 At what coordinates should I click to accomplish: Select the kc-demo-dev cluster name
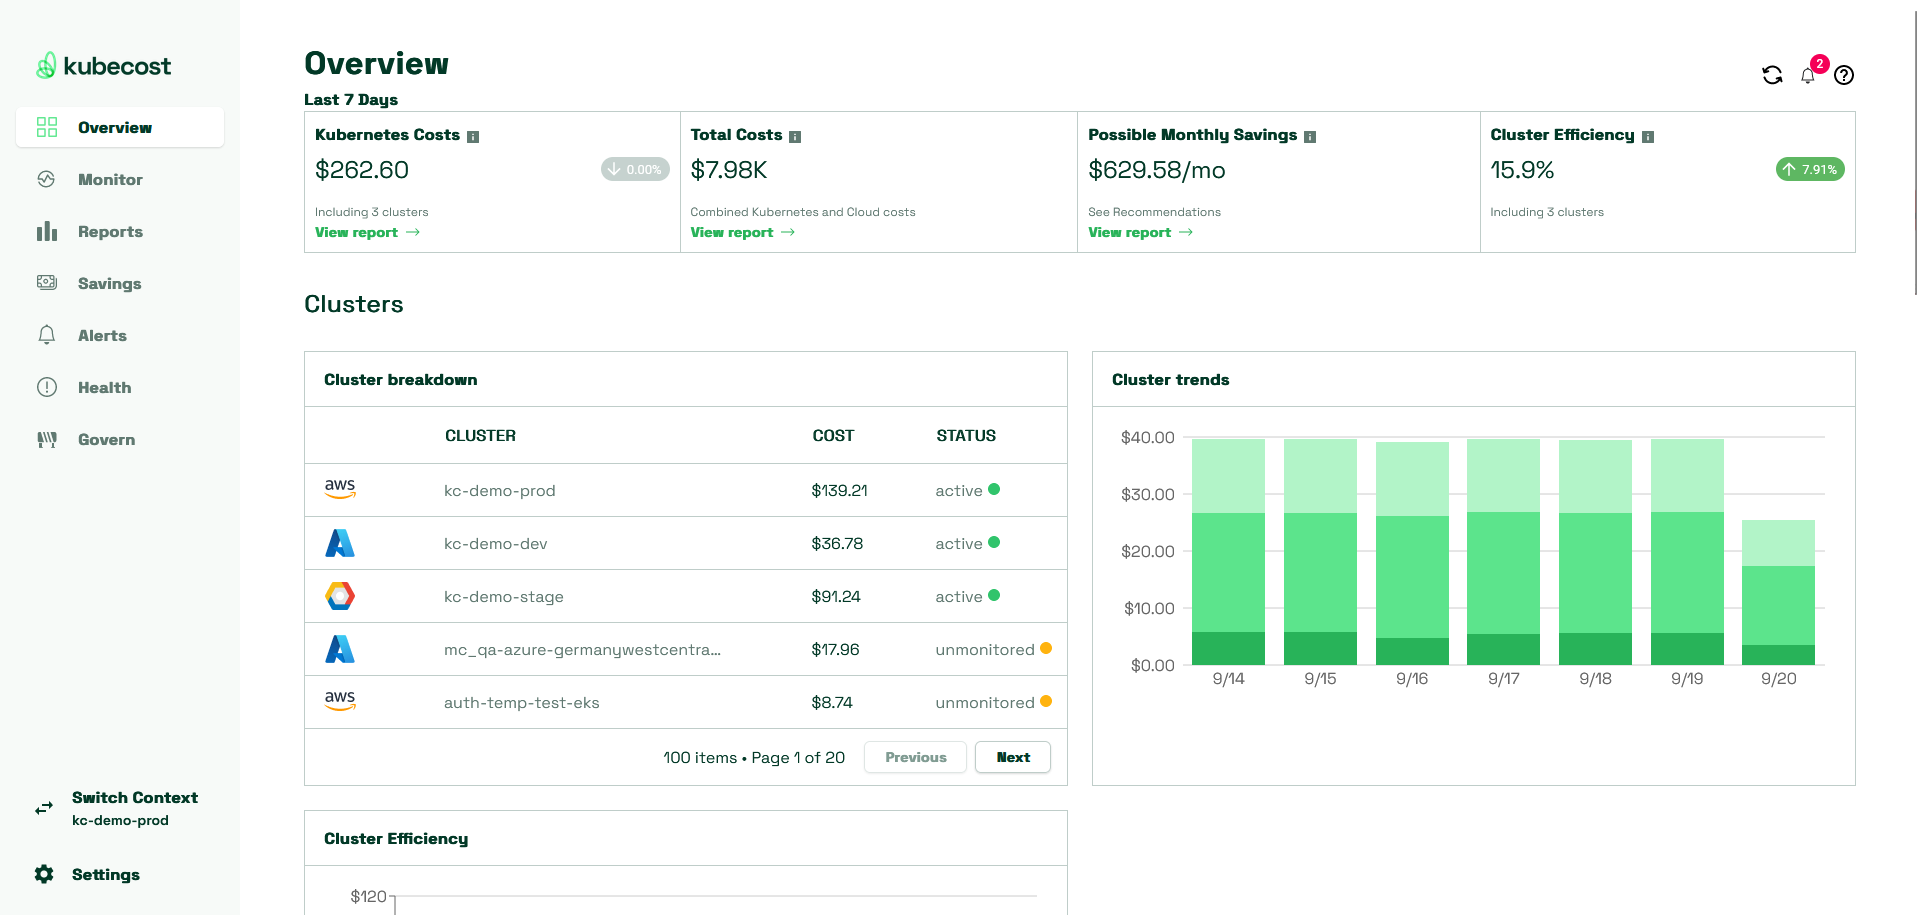tap(495, 543)
